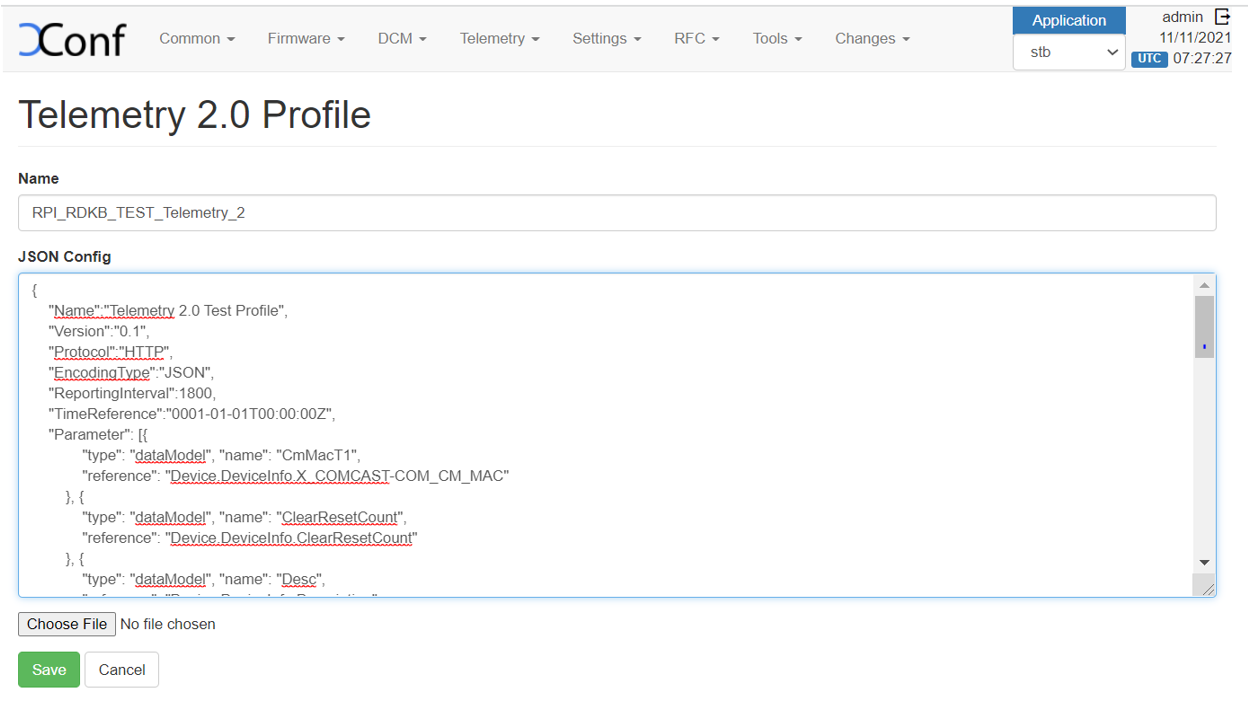
Task: Click the logout icon next to admin
Action: [x=1222, y=16]
